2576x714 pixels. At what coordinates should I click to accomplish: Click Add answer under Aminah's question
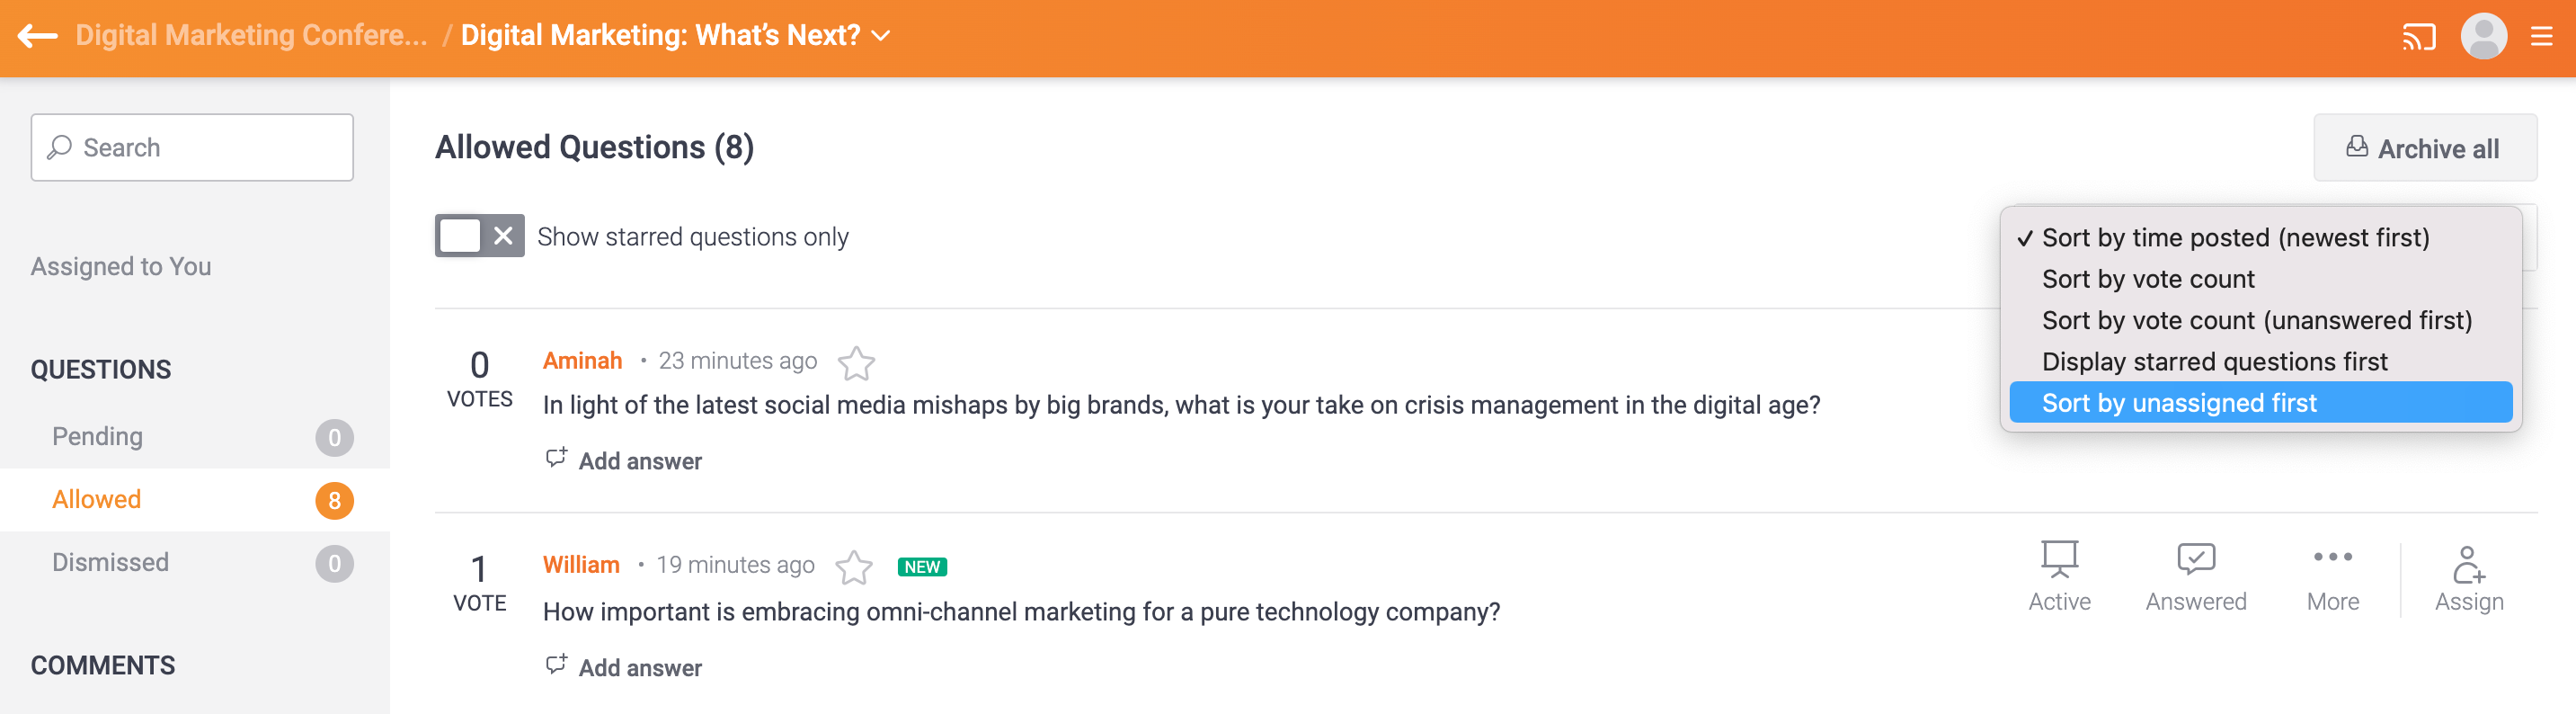tap(624, 461)
